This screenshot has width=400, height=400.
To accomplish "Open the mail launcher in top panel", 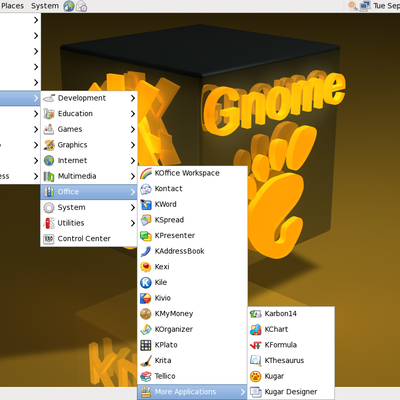I will tap(82, 6).
